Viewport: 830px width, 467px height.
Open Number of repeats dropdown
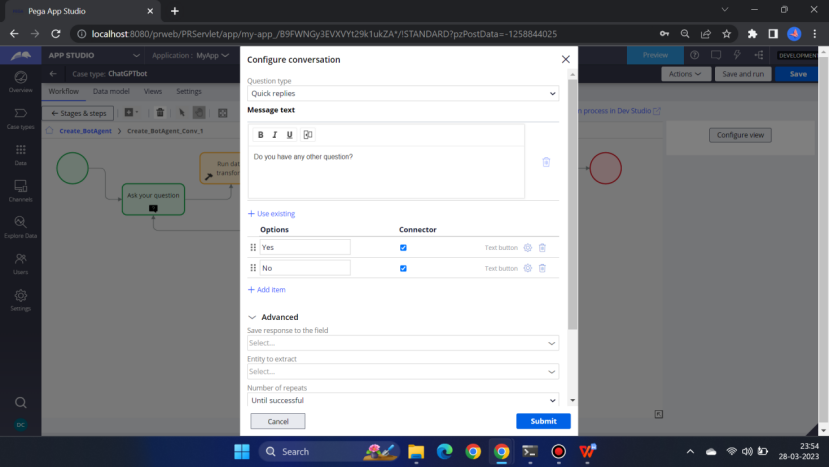click(403, 400)
